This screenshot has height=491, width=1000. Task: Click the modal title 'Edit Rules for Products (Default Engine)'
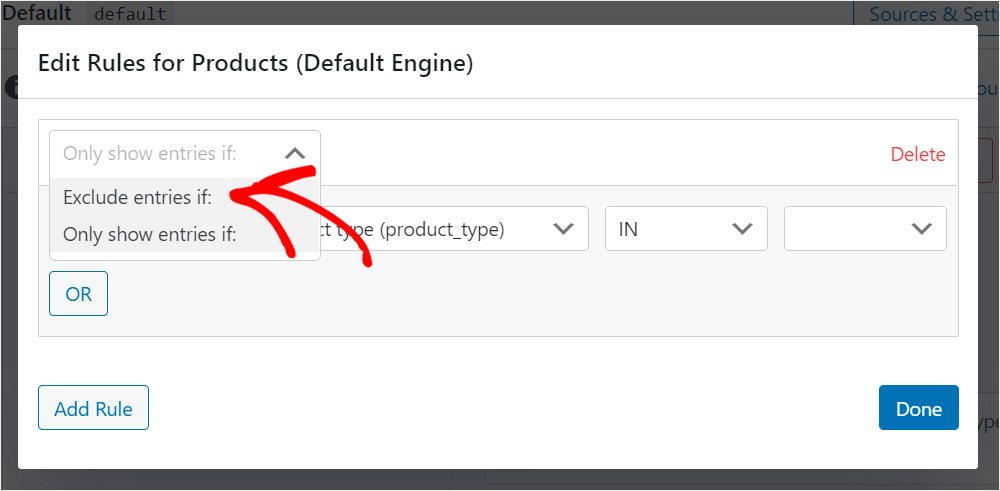[256, 64]
